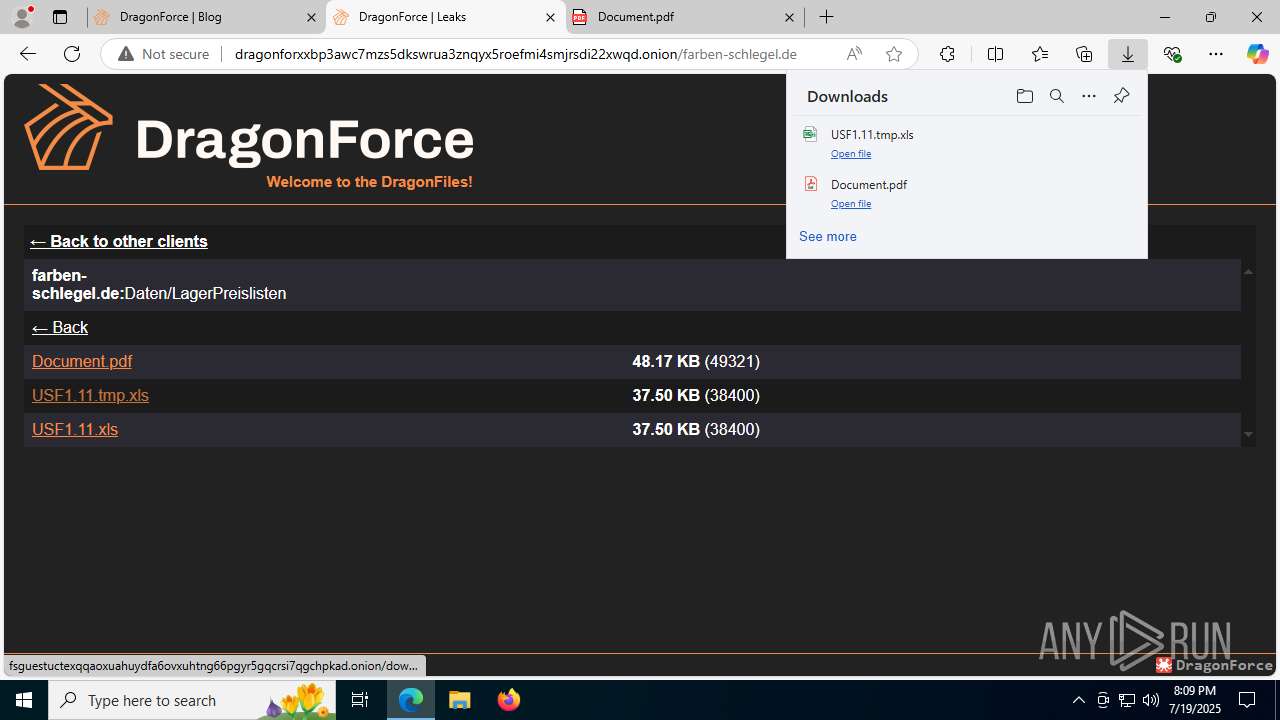Click size value of USF1.11.xls row
Viewport: 1280px width, 720px height.
(x=696, y=429)
